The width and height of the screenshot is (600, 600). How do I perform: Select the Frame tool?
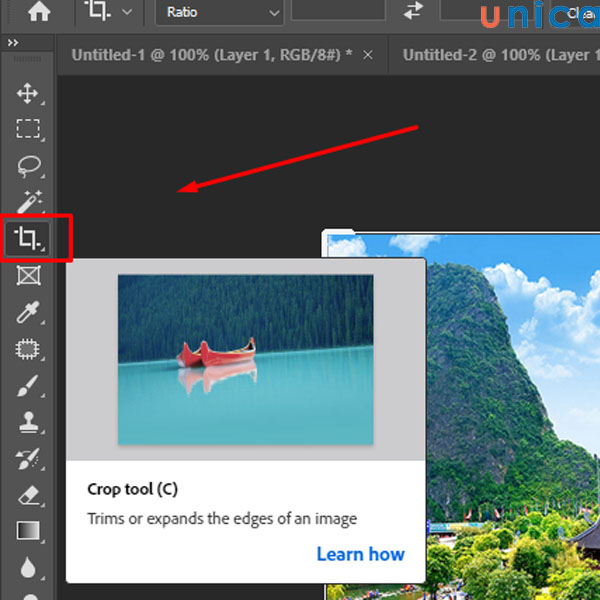pyautogui.click(x=29, y=275)
